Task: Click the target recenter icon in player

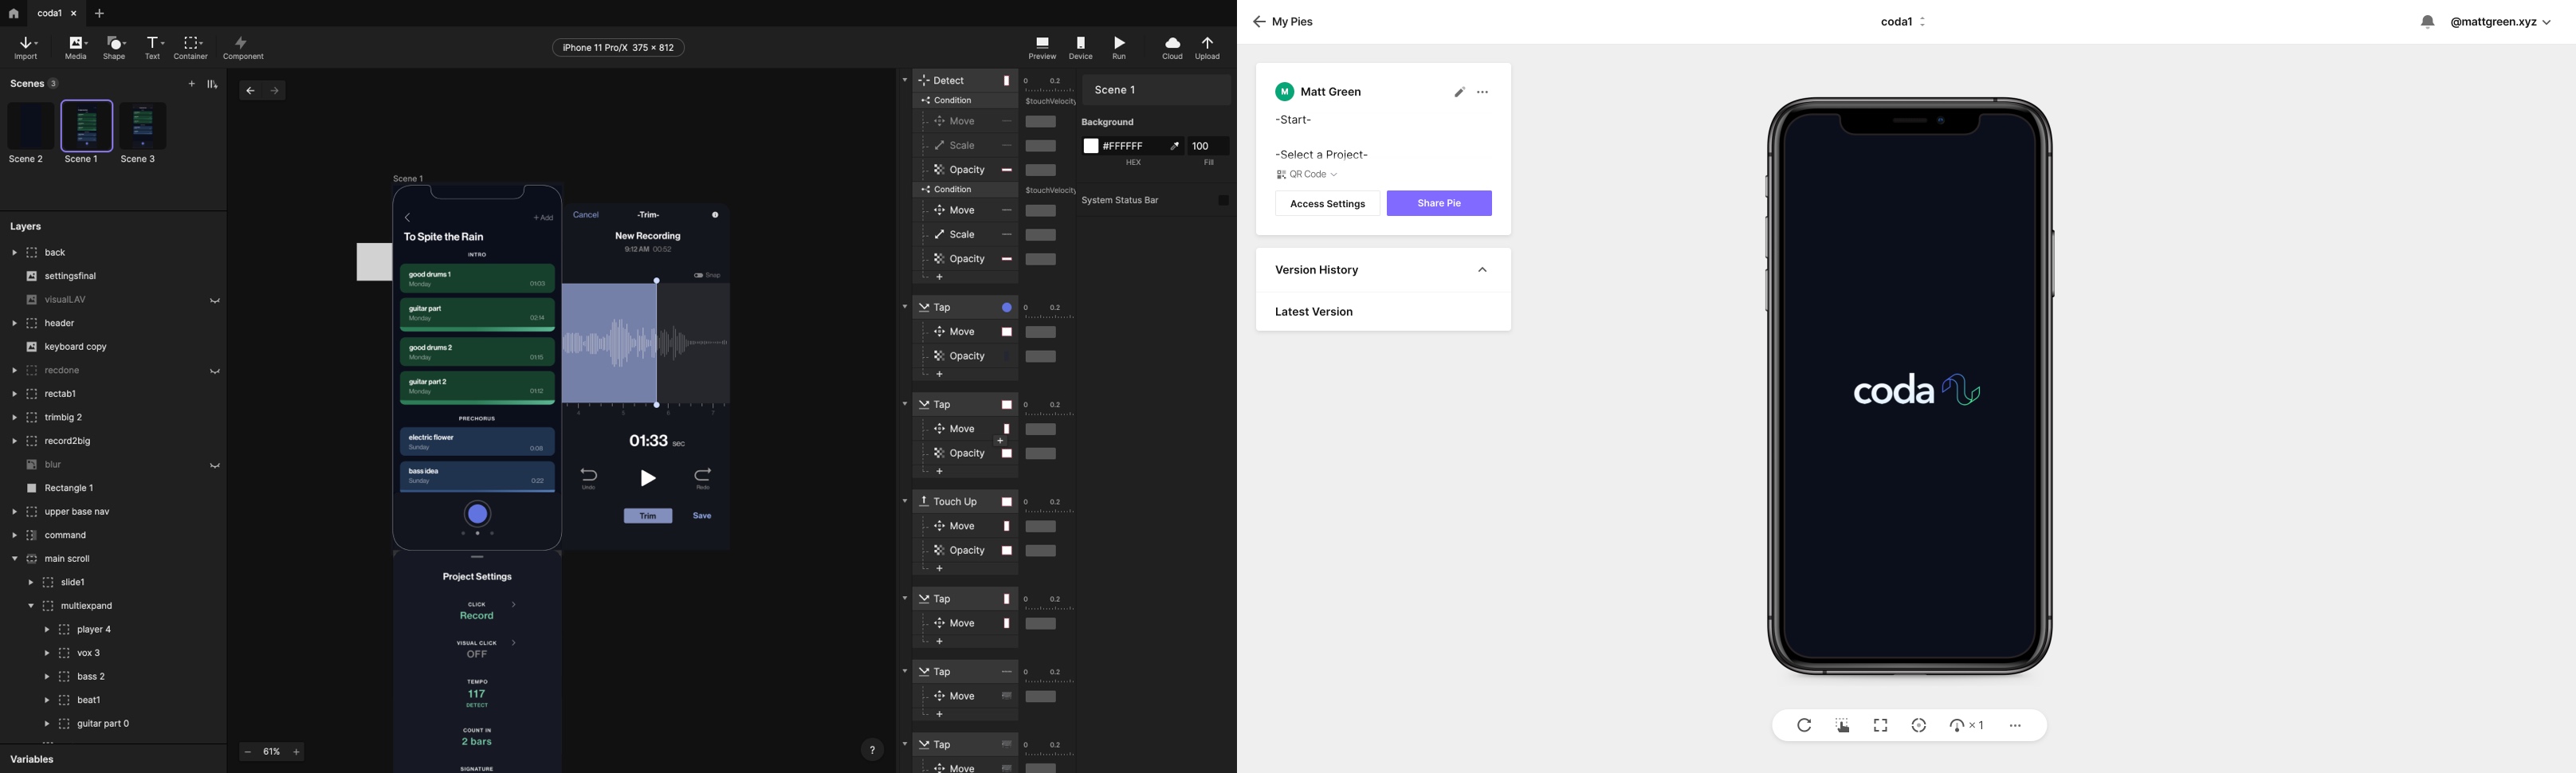Action: [1918, 726]
